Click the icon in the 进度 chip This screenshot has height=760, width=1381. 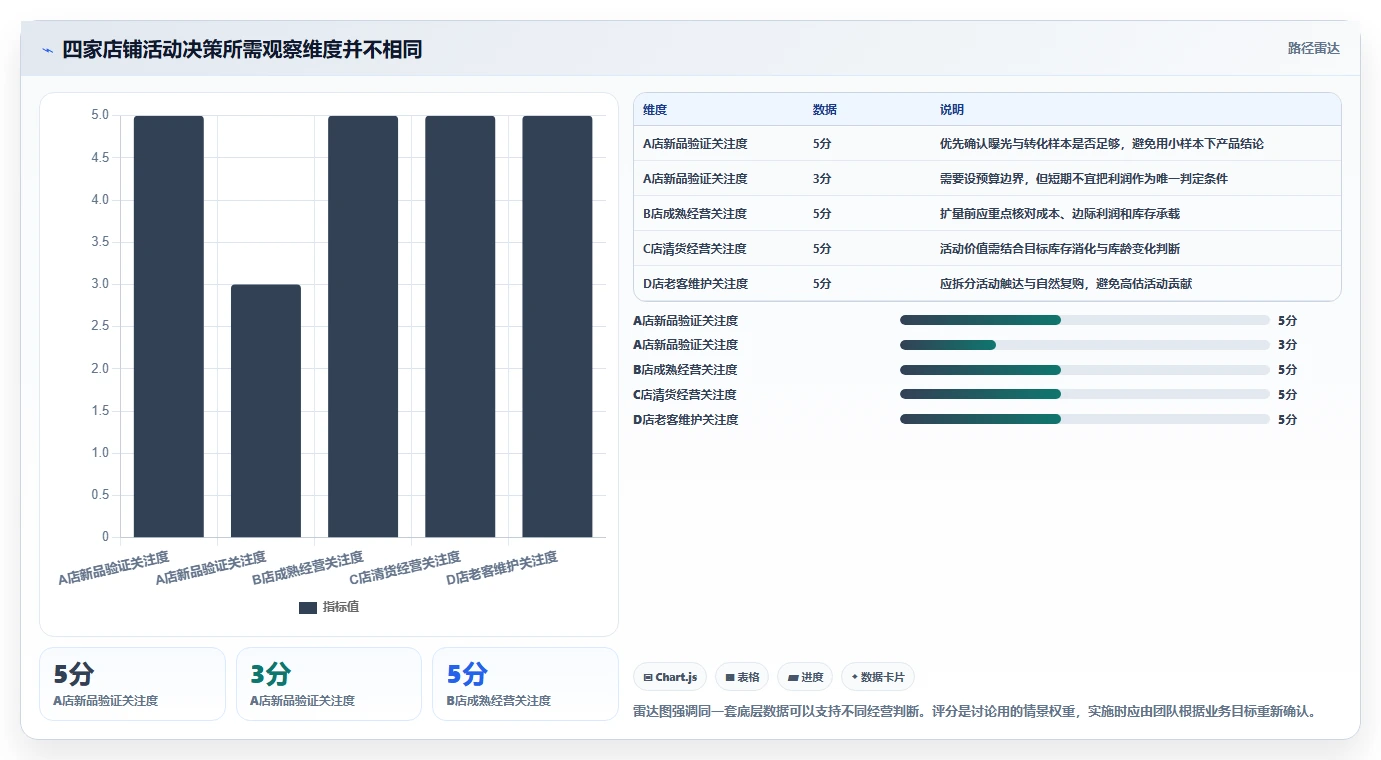pyautogui.click(x=793, y=677)
